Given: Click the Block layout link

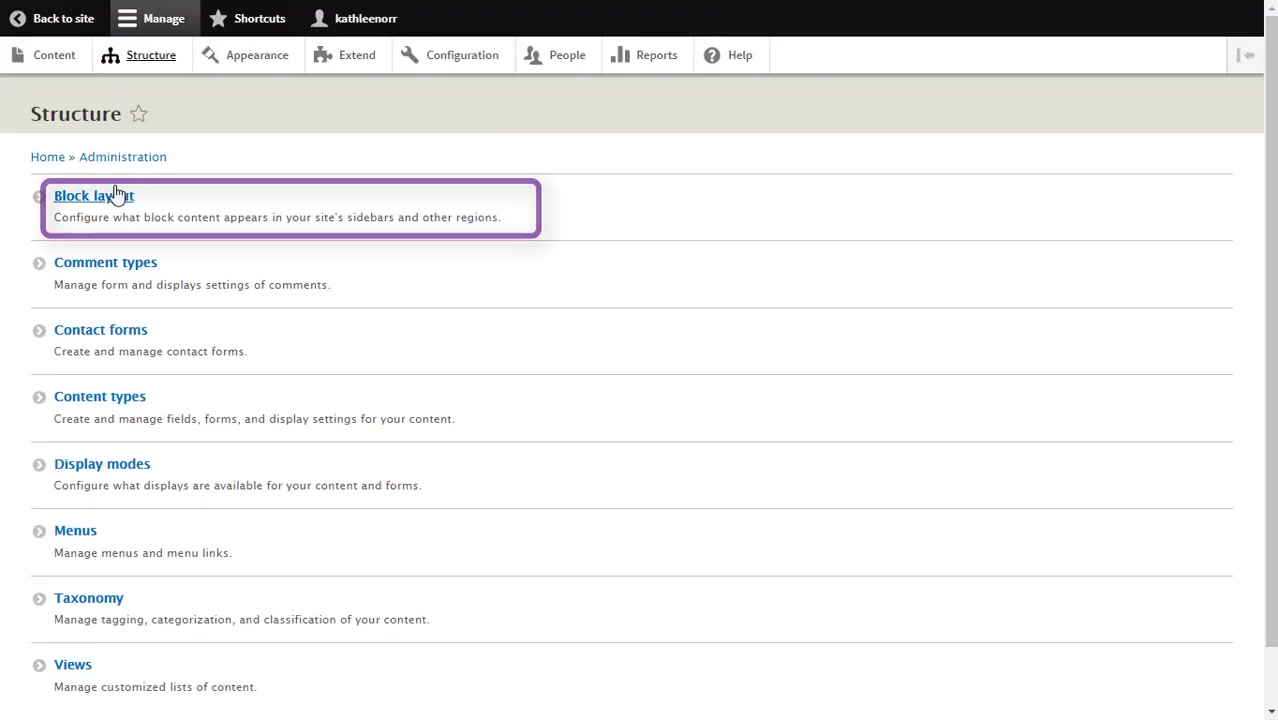Looking at the screenshot, I should (93, 196).
